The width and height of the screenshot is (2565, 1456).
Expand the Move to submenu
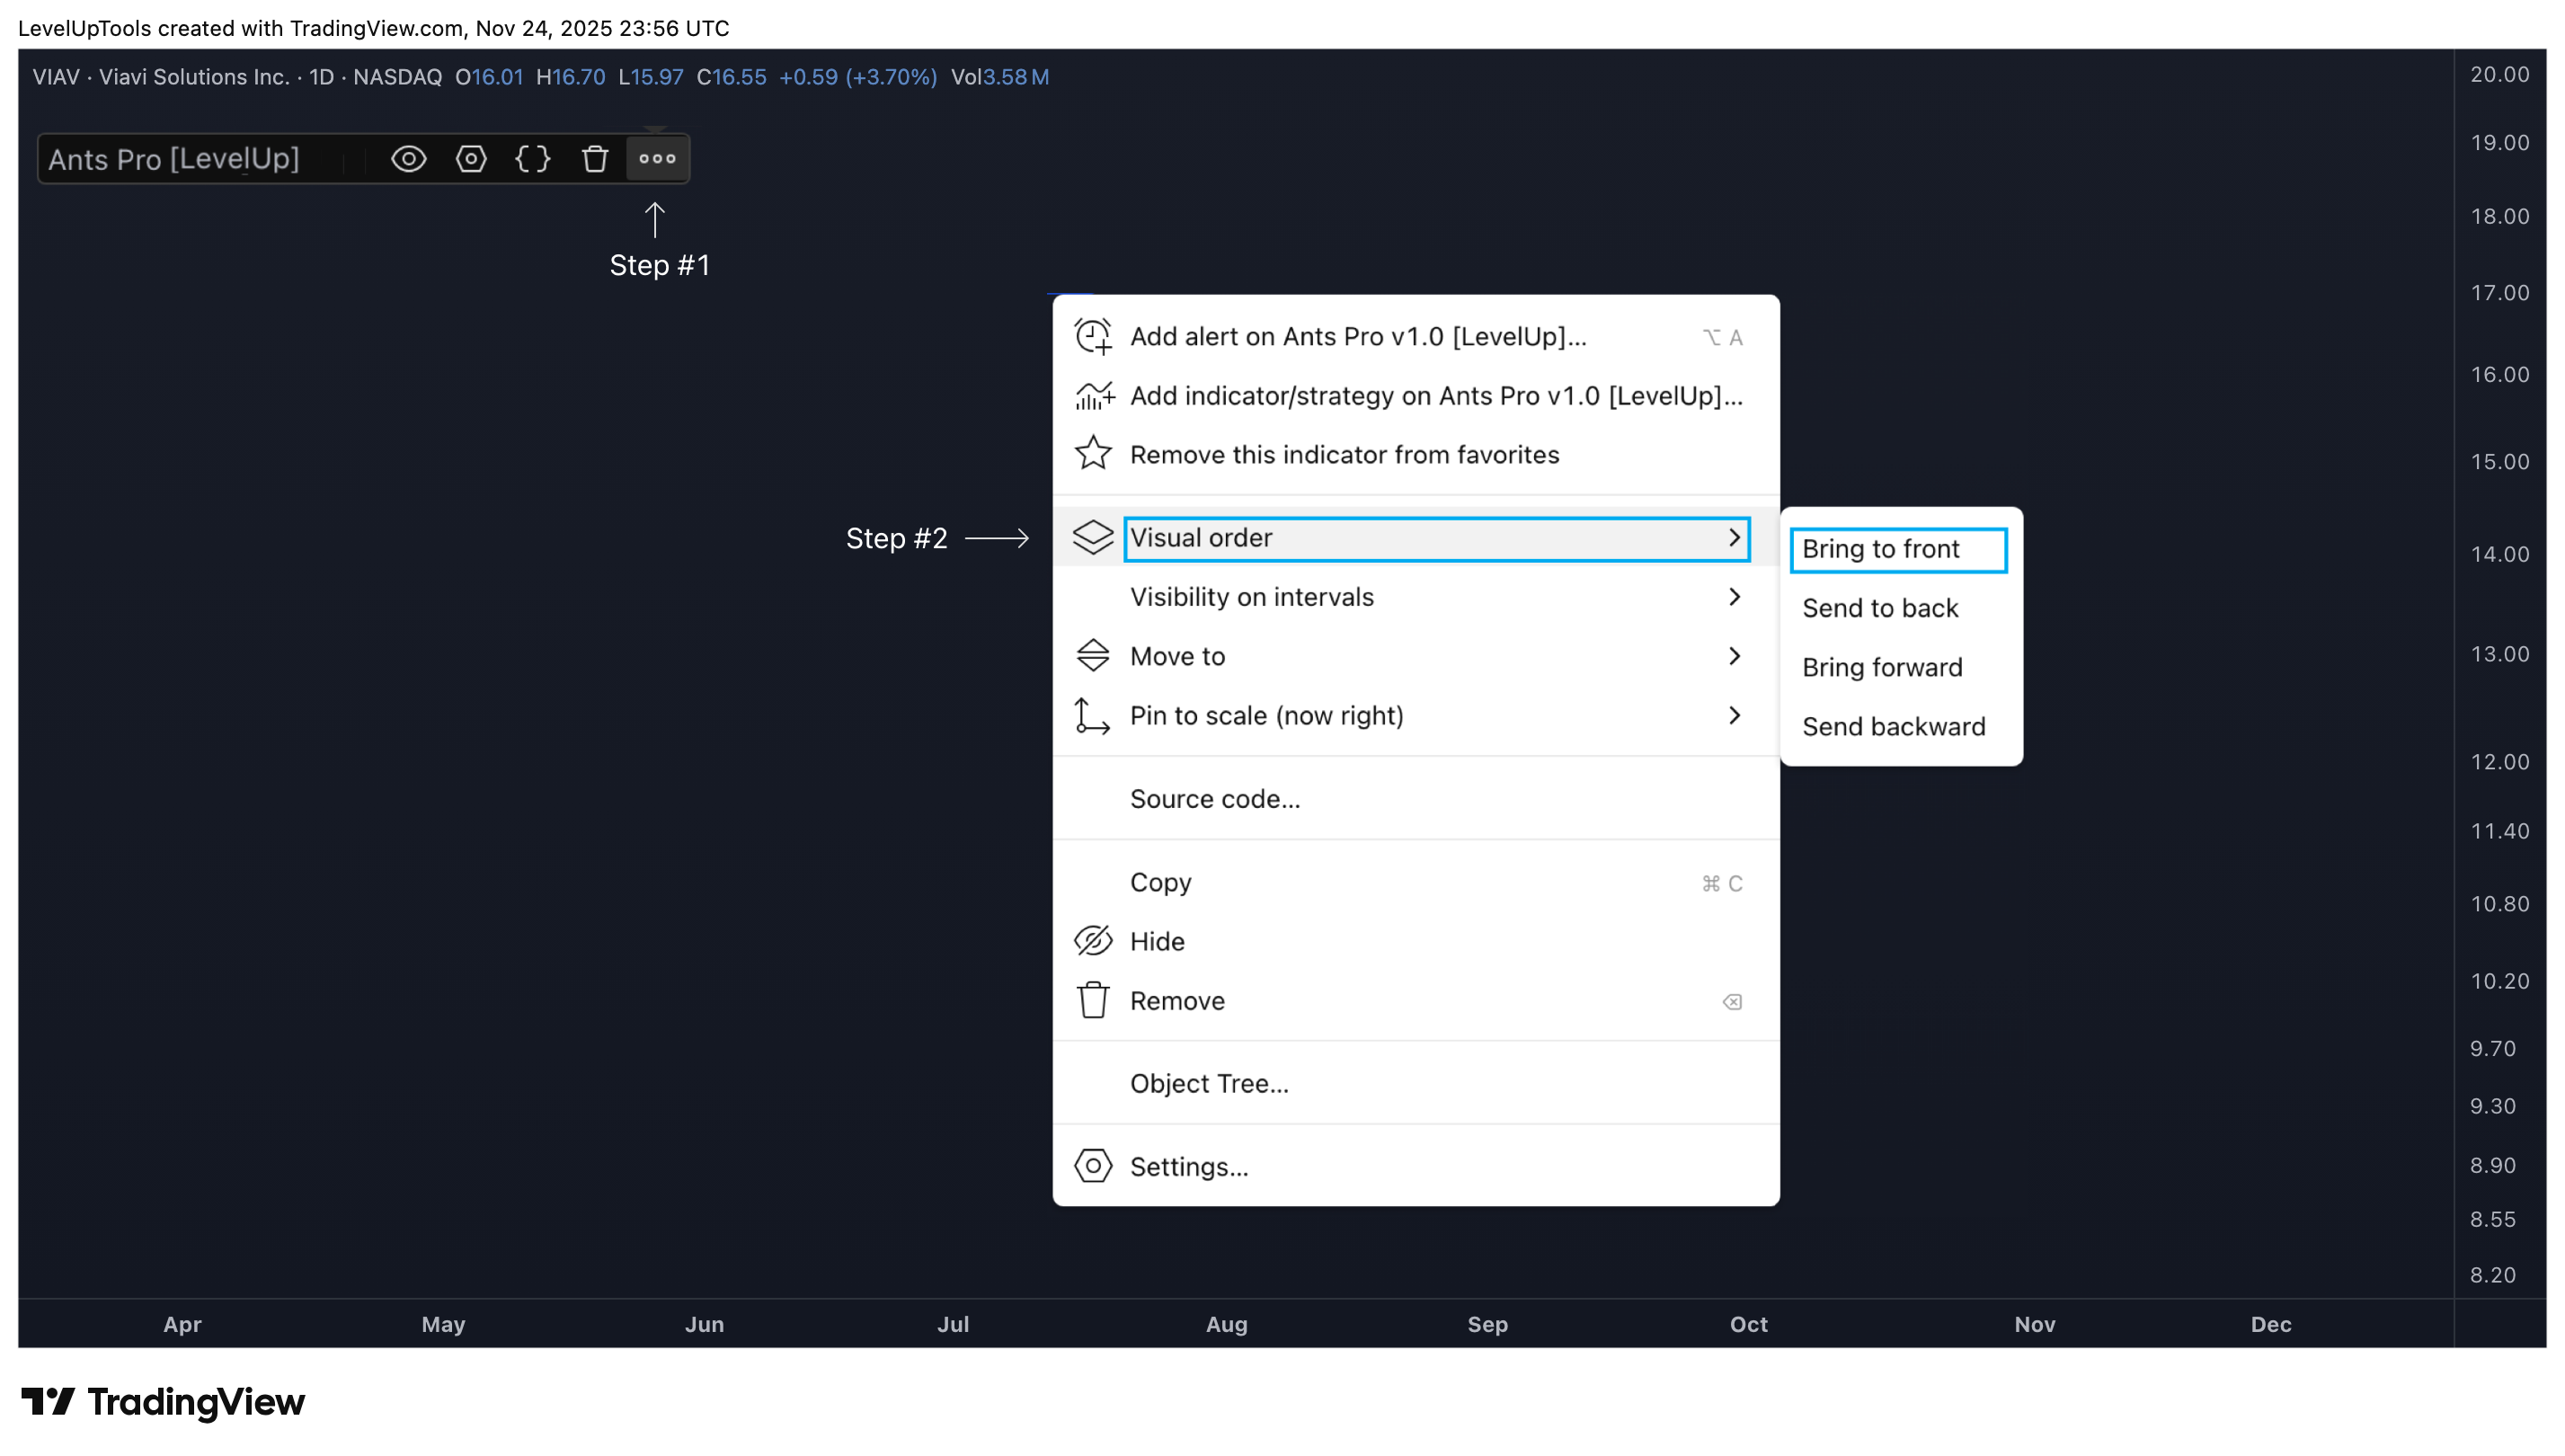coord(1416,657)
